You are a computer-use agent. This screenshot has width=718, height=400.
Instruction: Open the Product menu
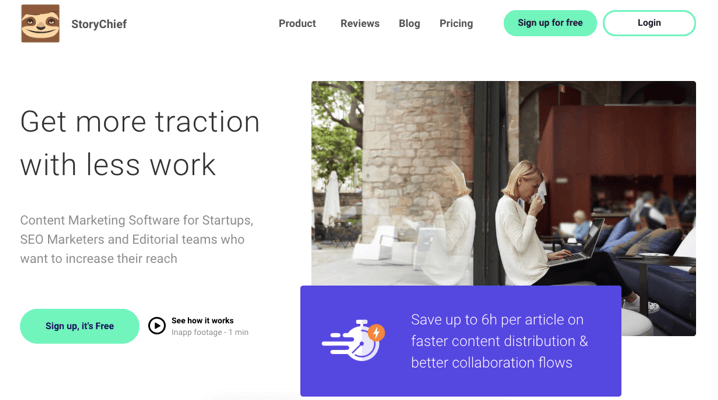[x=297, y=23]
